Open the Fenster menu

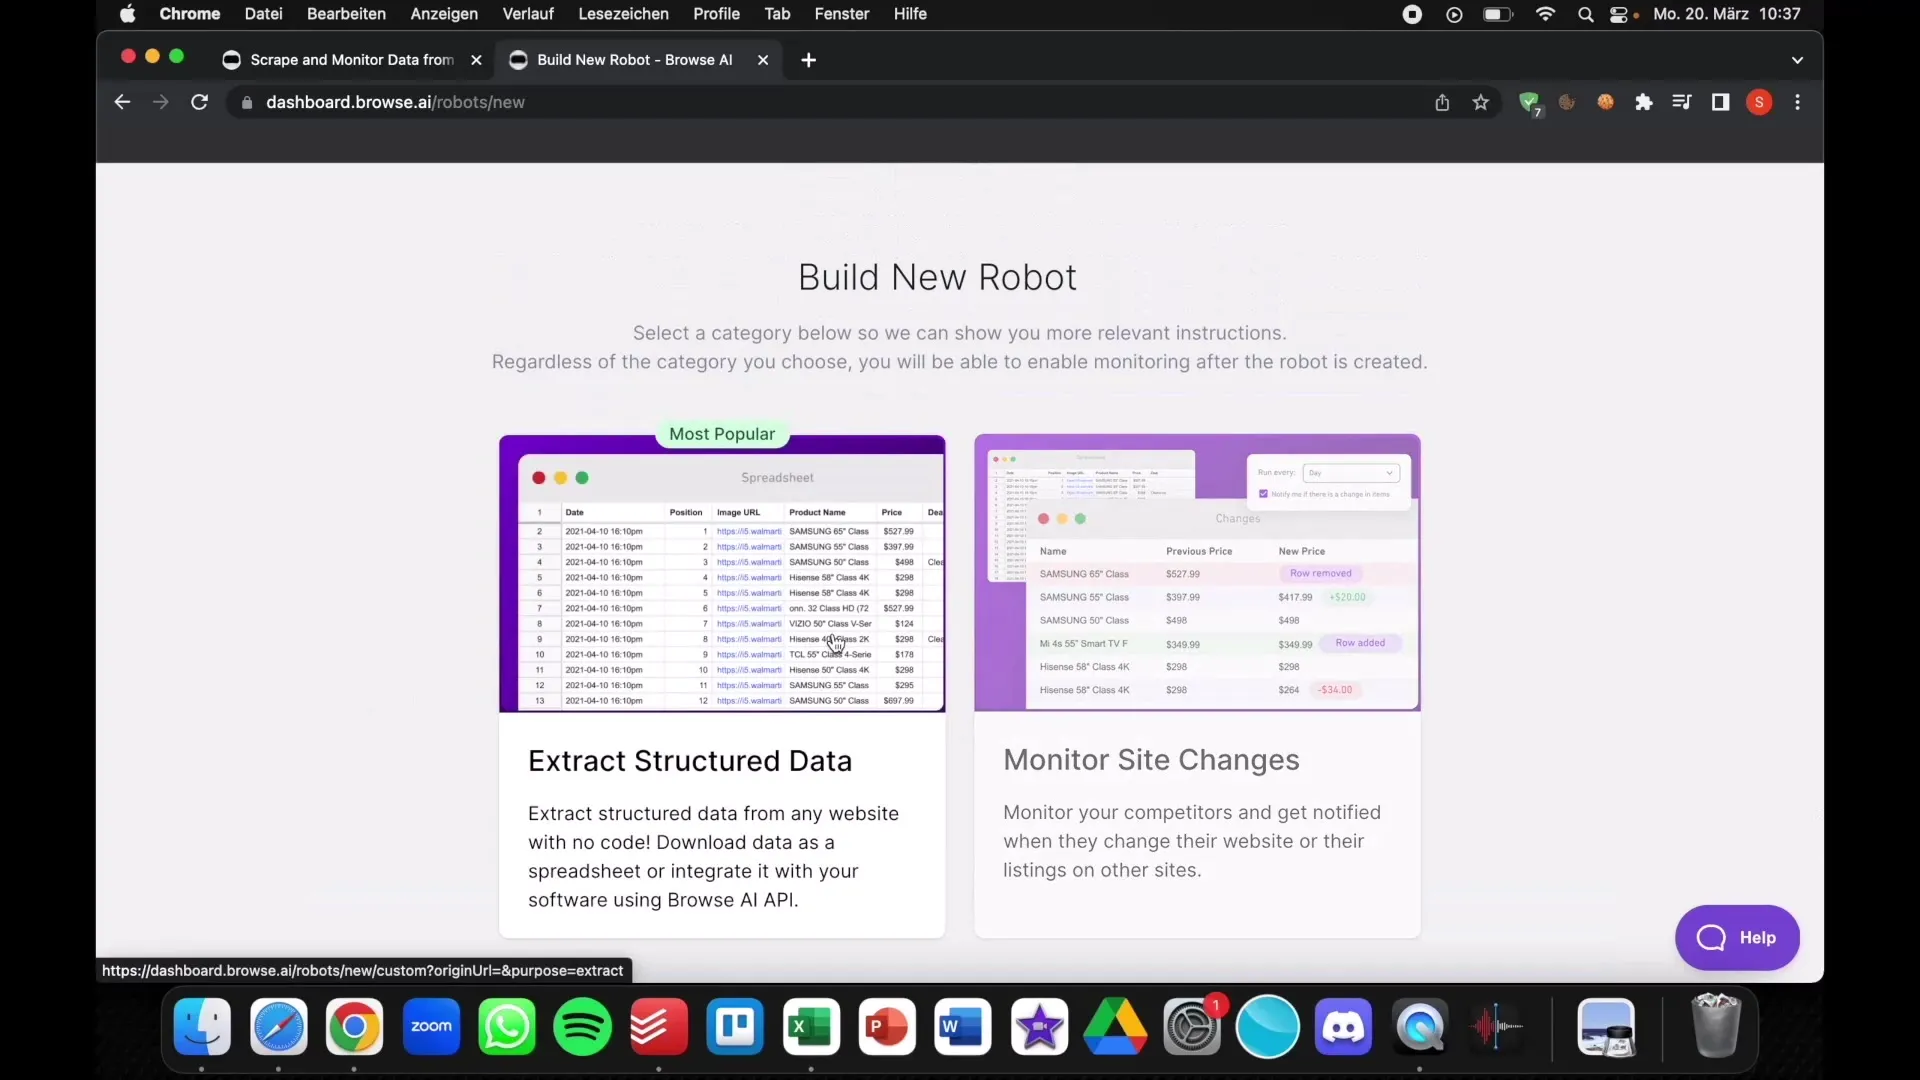842,14
